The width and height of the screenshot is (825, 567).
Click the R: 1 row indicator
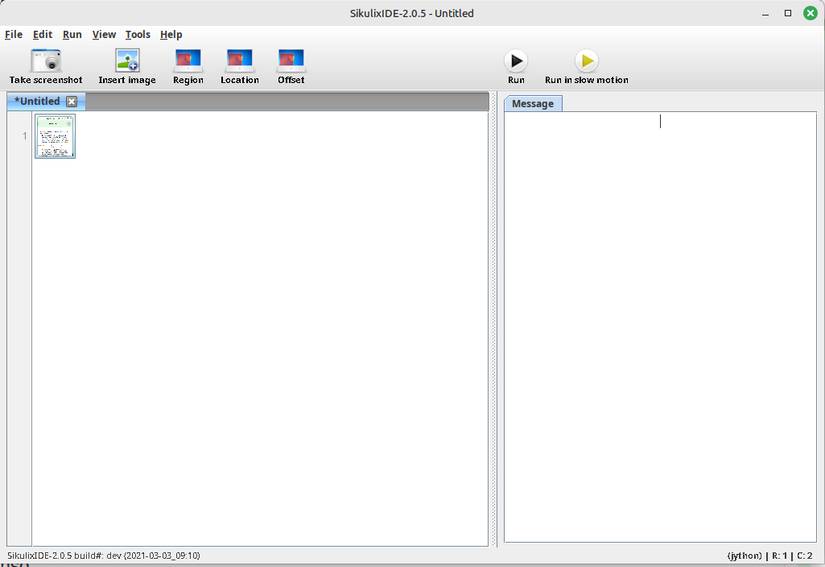click(x=779, y=555)
